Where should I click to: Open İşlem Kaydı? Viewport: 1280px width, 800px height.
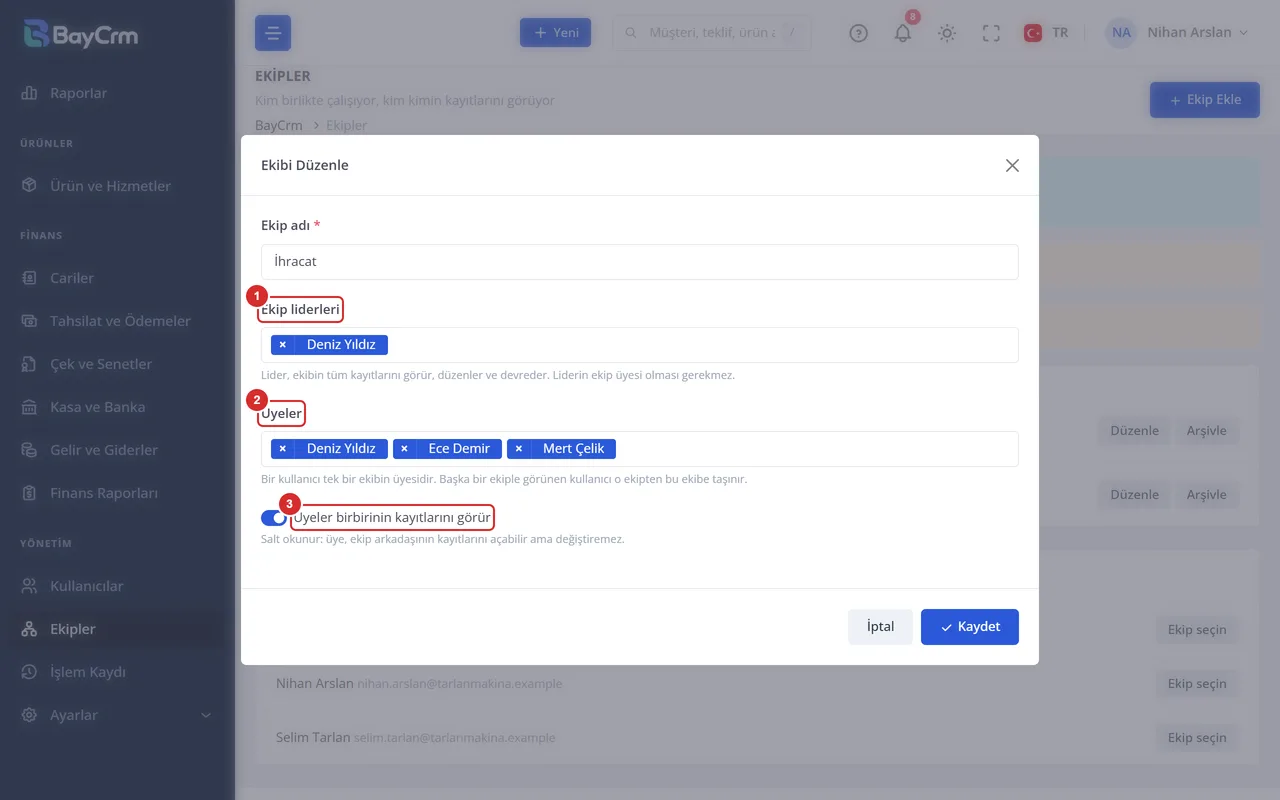(x=117, y=672)
